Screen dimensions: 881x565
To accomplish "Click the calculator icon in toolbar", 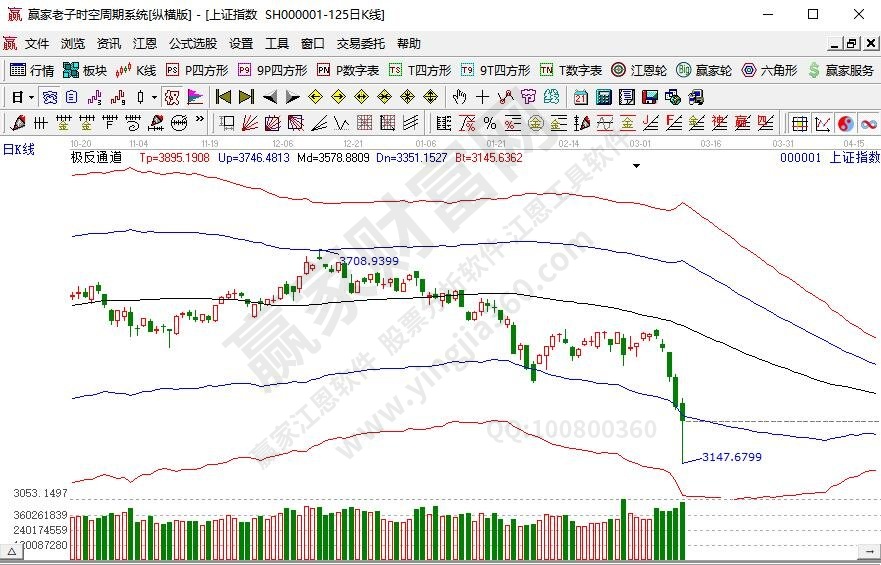I will click(x=604, y=97).
